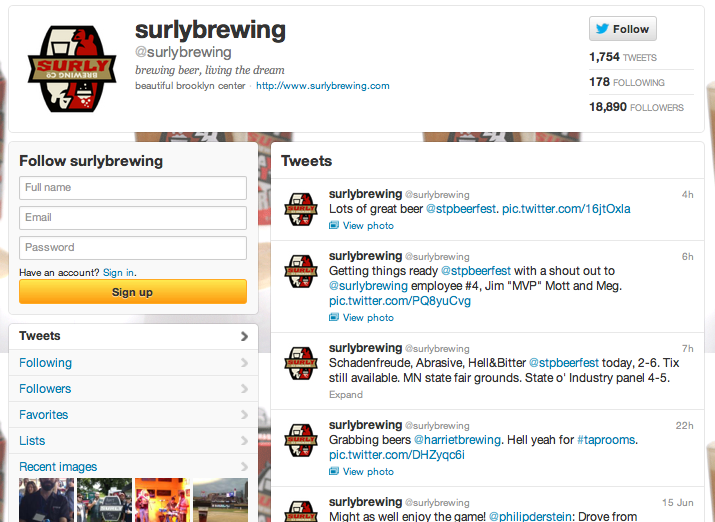The width and height of the screenshot is (715, 522).
Task: Click the Surly Brewing profile logo
Action: pyautogui.click(x=72, y=69)
